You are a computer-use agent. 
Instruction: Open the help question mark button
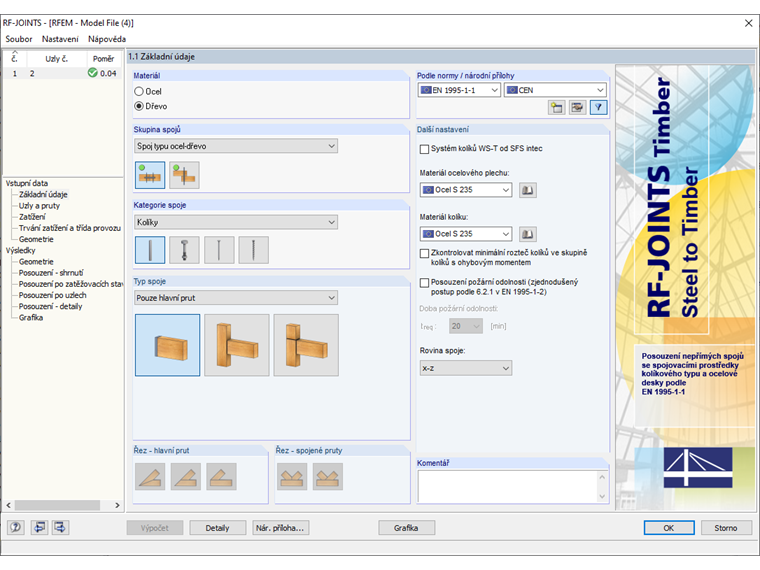point(16,527)
